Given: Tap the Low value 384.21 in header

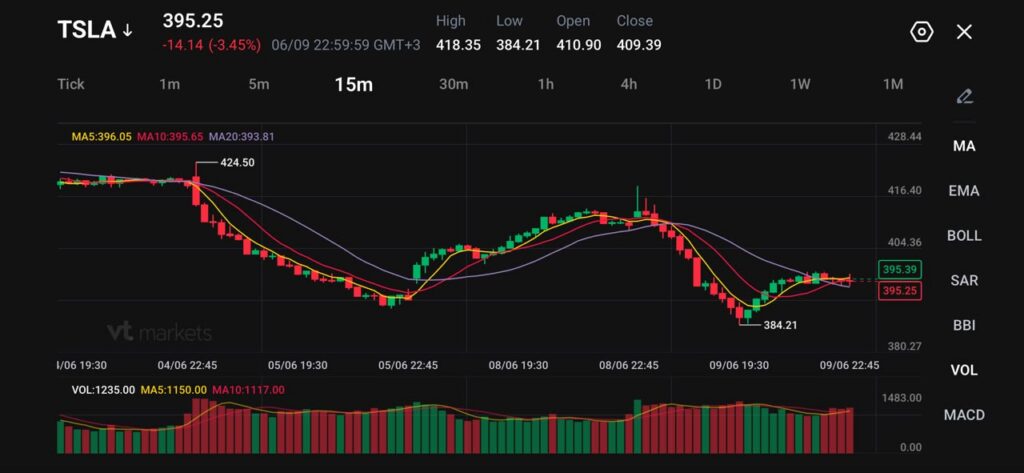Looking at the screenshot, I should tap(518, 45).
